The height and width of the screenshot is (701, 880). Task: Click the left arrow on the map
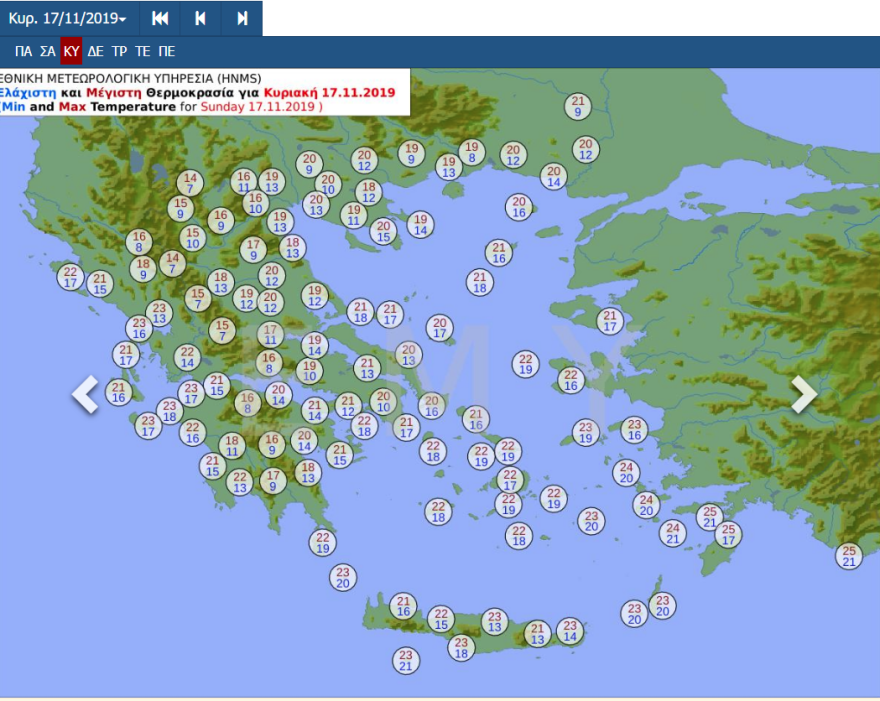pos(85,394)
